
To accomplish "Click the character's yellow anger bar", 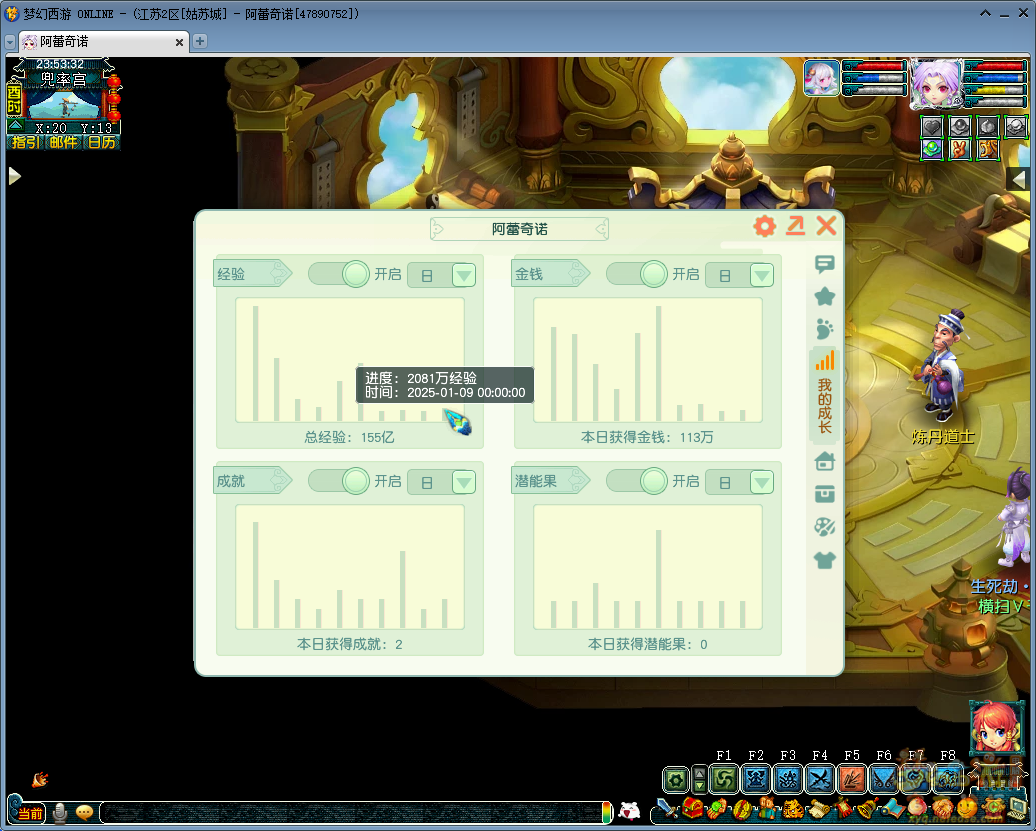I will pyautogui.click(x=995, y=90).
